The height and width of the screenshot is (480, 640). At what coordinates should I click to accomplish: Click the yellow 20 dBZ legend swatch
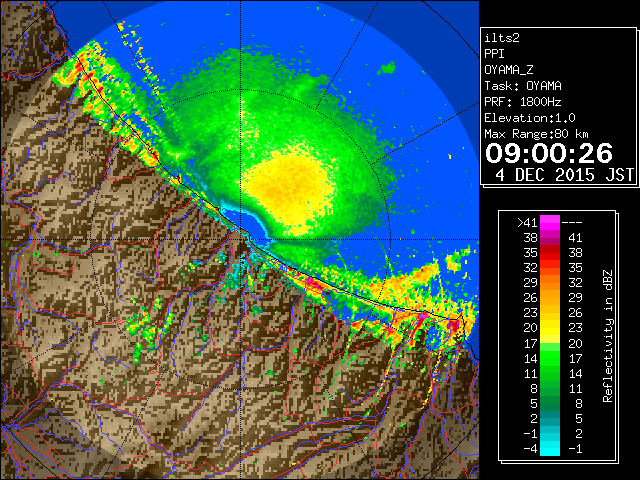550,328
